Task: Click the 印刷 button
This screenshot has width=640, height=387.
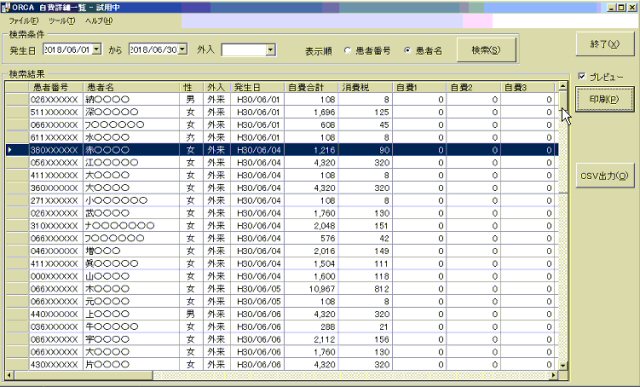Action: [604, 99]
